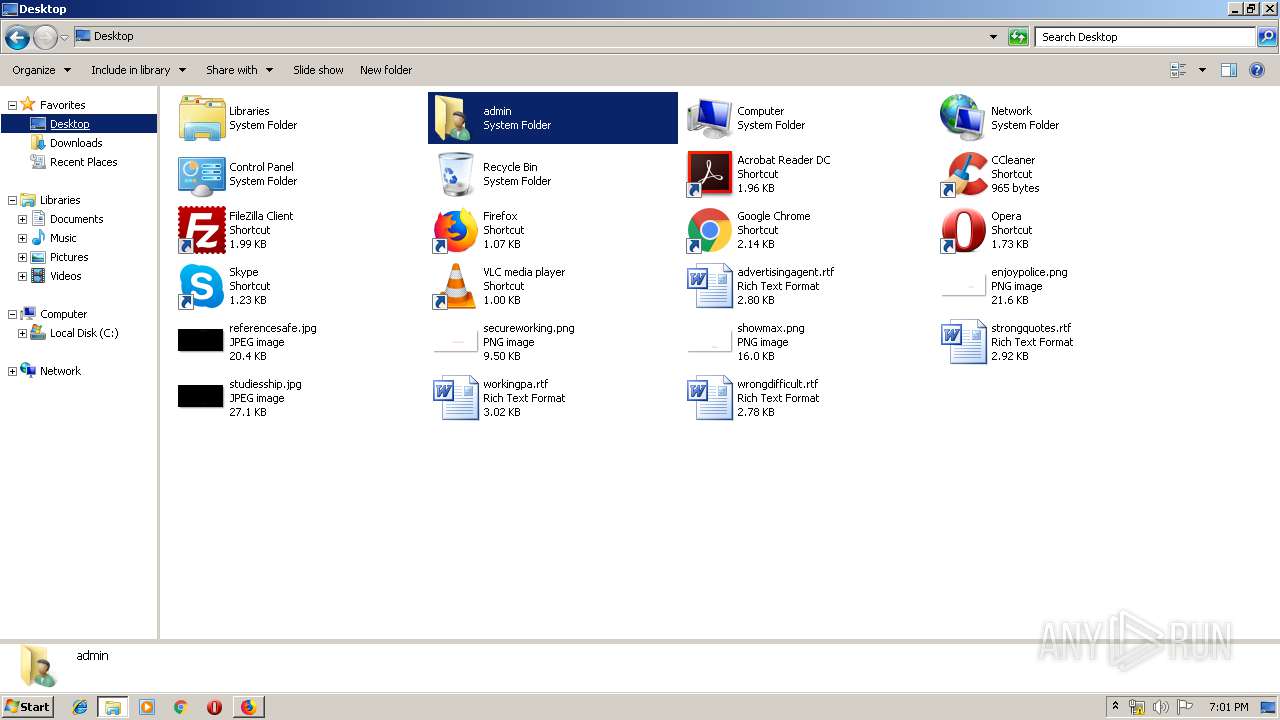1280x720 pixels.
Task: Select Recent Places in Favorites
Action: (x=83, y=162)
